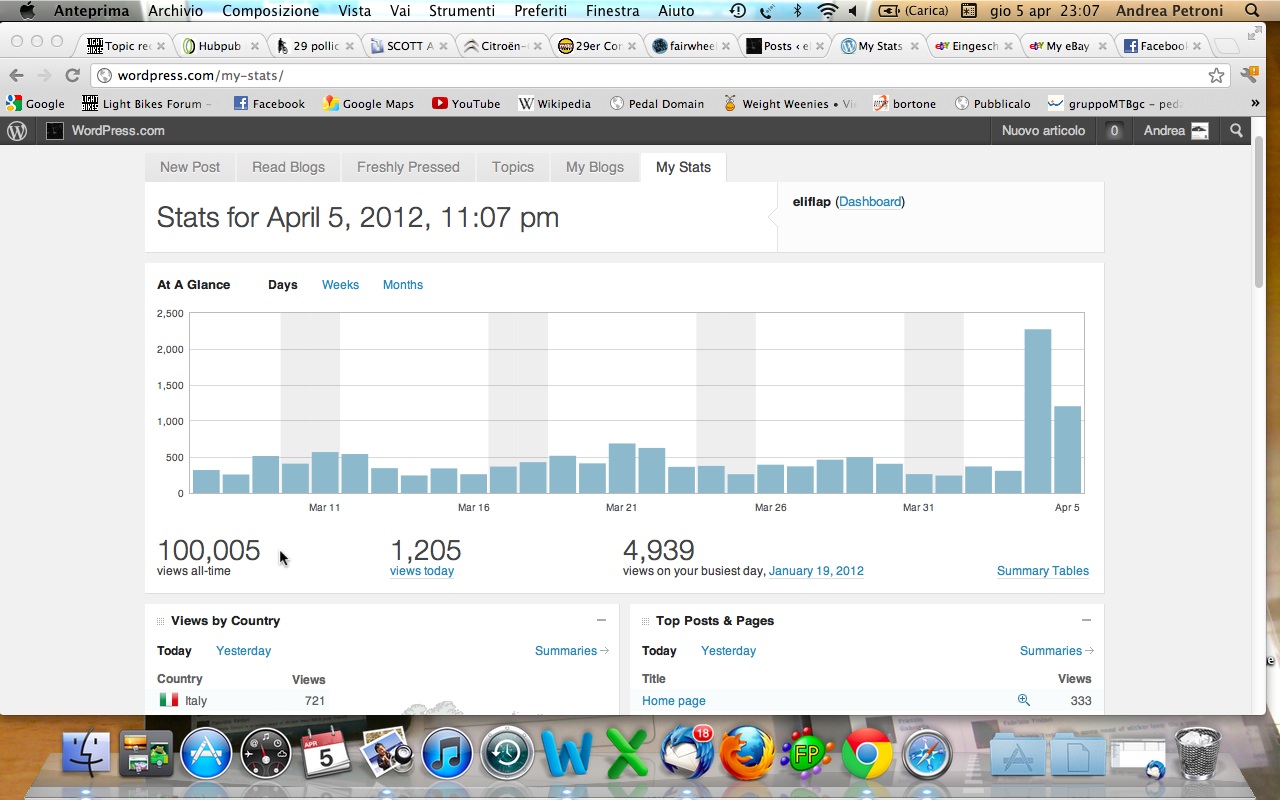Click the Chrome reload page icon
The height and width of the screenshot is (800, 1280).
point(72,76)
